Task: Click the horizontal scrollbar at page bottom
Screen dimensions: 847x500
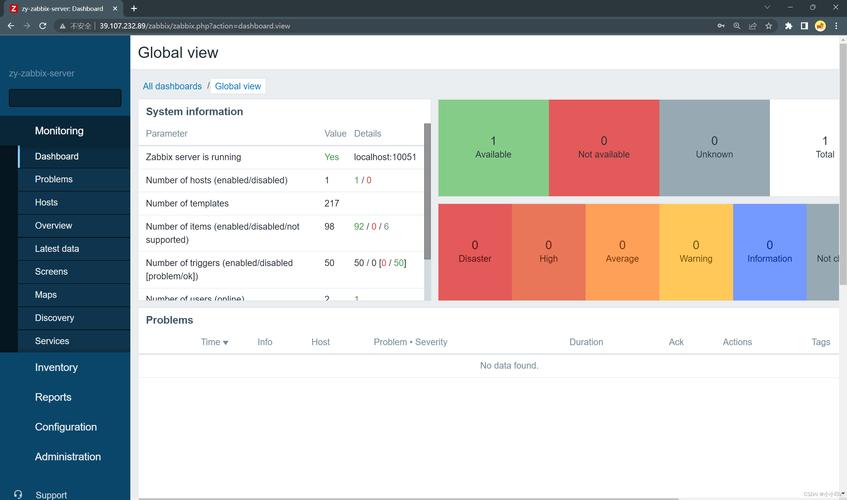Action: click(408, 498)
